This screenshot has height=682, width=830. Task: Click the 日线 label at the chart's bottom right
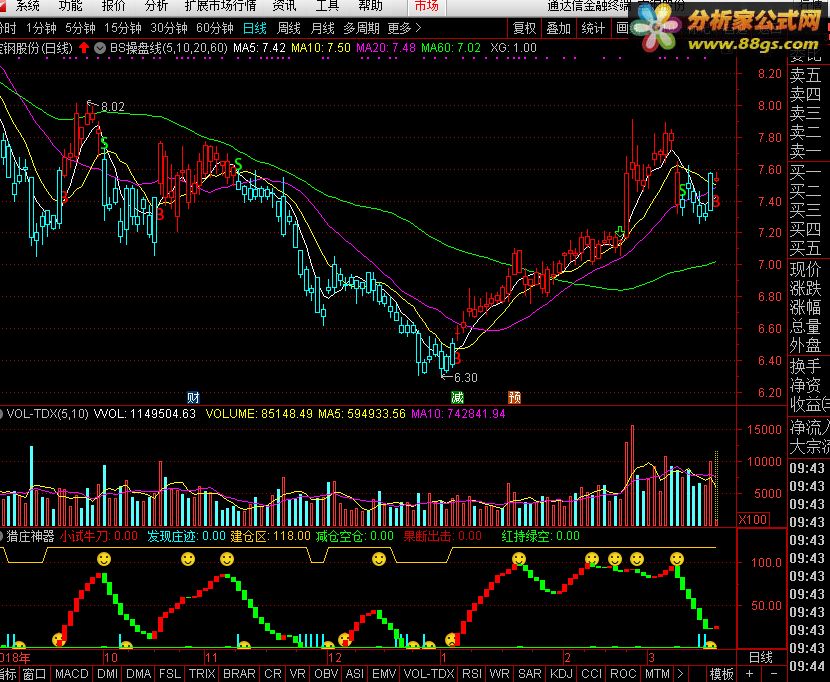coord(761,658)
